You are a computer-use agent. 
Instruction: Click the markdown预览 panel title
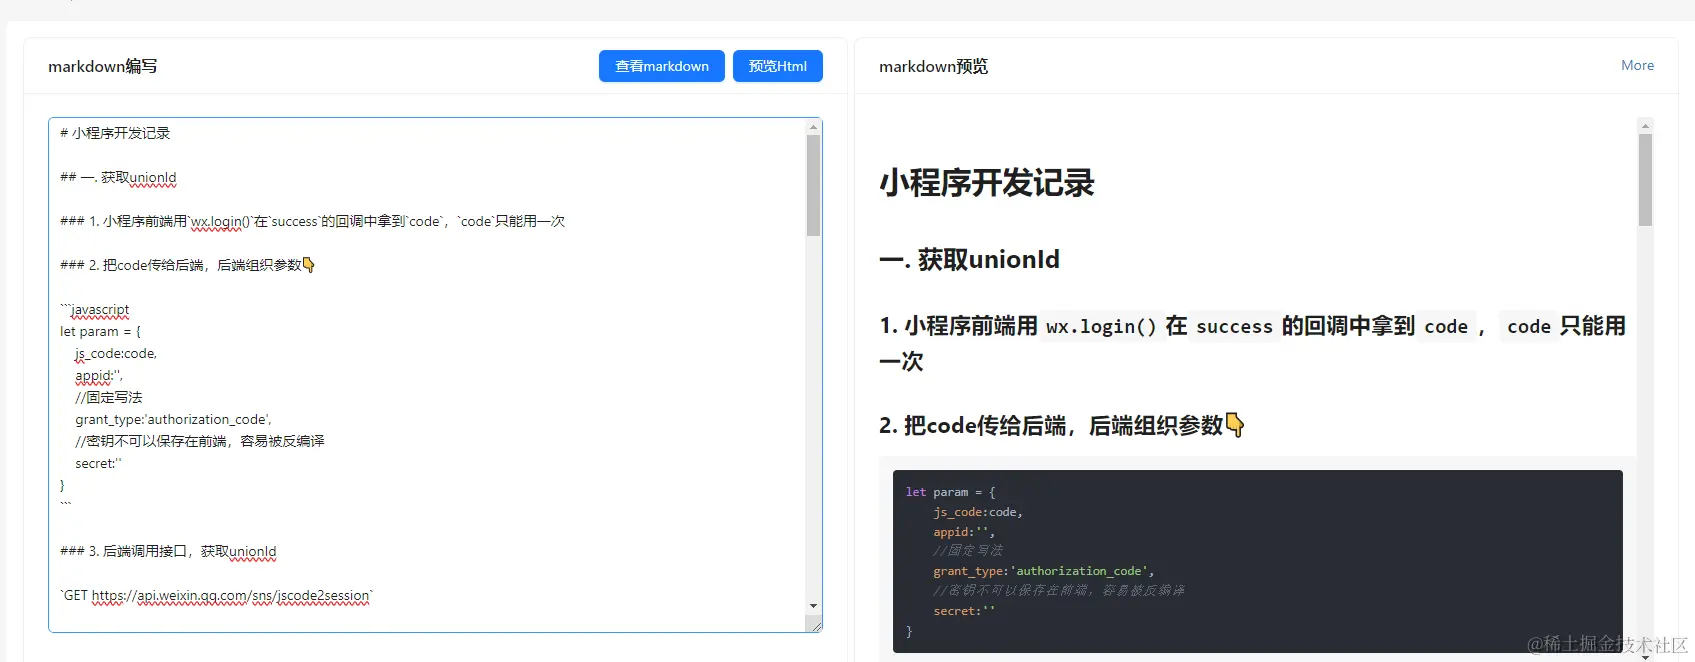(x=933, y=66)
